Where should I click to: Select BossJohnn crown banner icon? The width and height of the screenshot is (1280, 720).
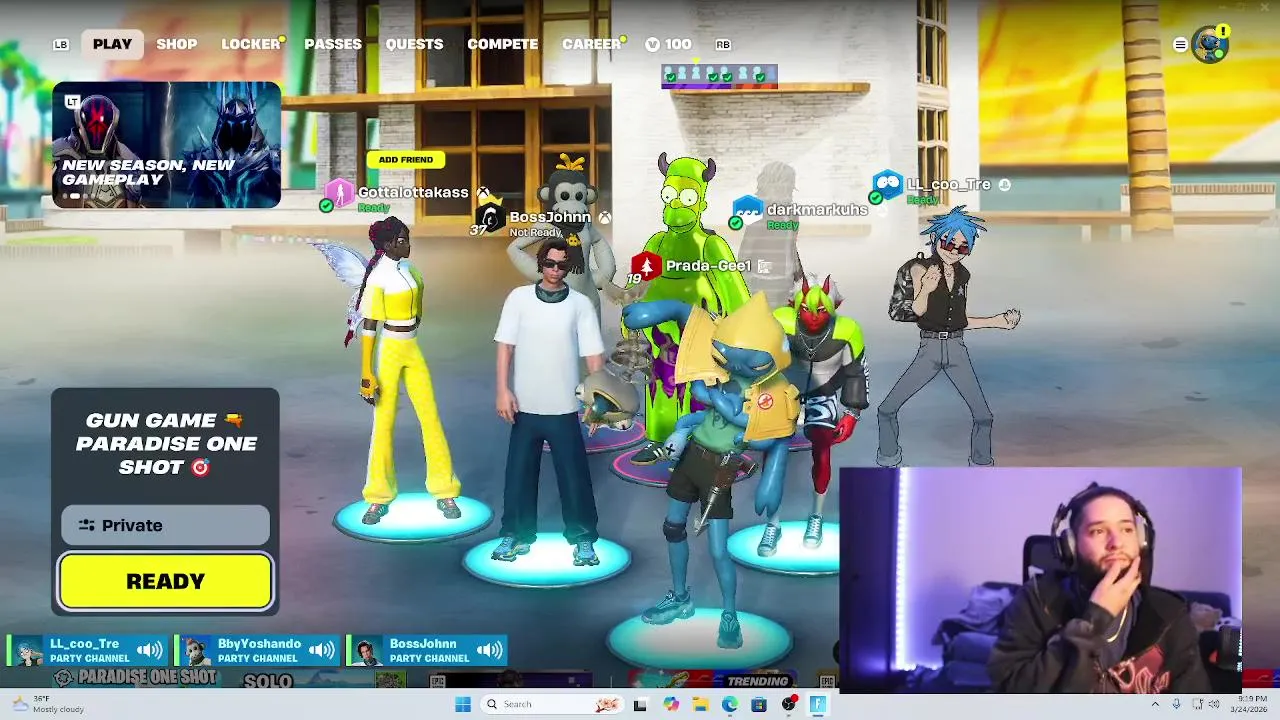click(489, 214)
